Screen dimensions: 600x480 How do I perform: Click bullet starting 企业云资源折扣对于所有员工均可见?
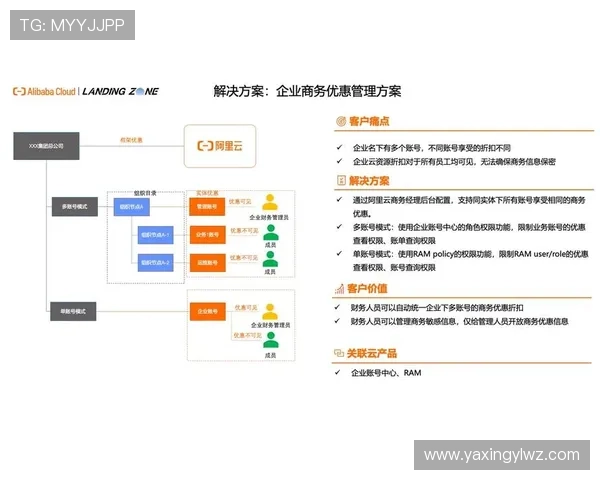click(454, 162)
